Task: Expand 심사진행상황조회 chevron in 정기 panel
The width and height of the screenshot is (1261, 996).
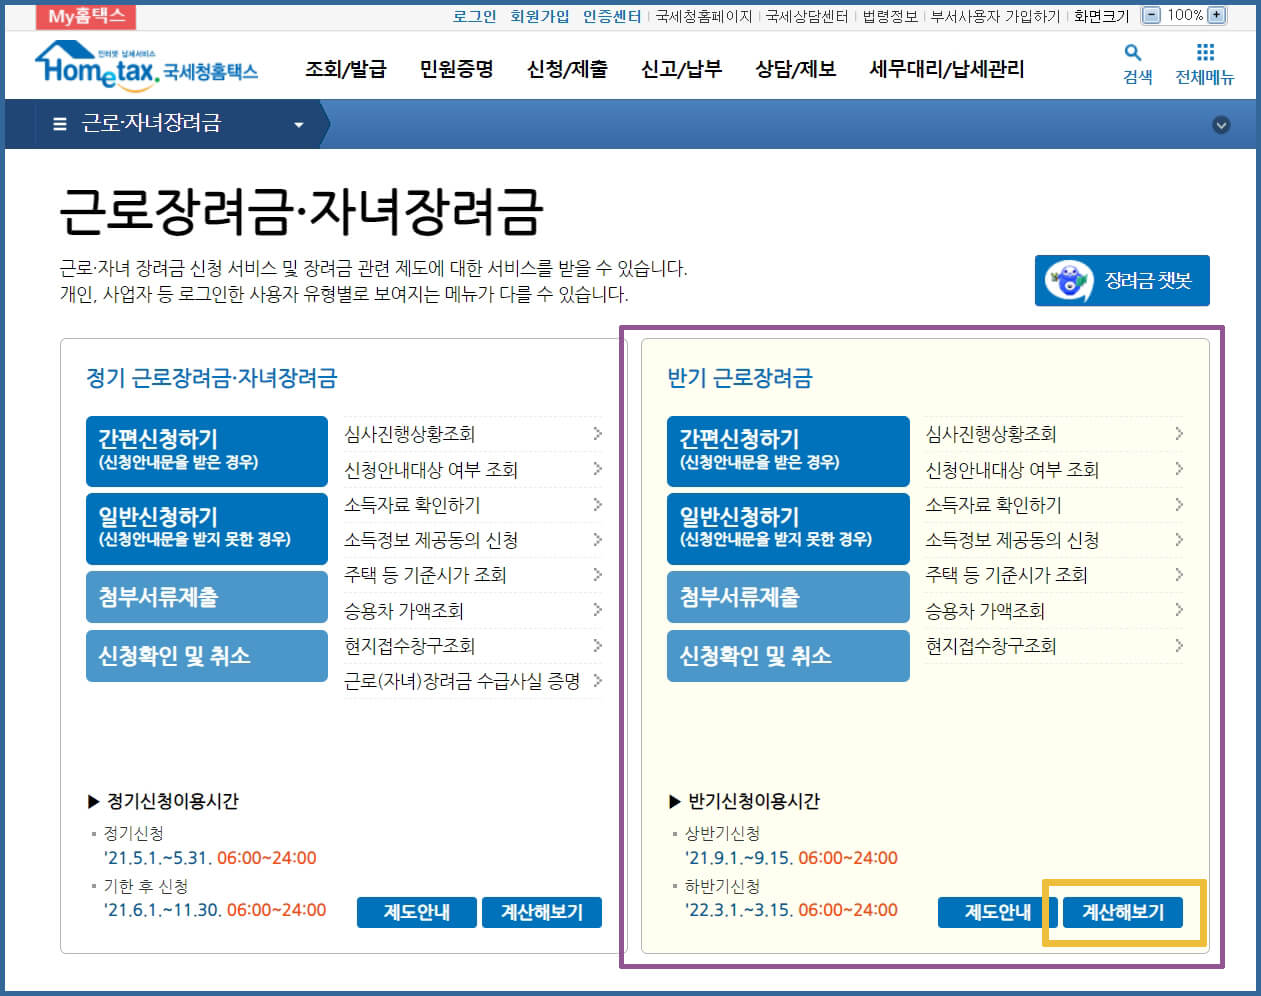Action: coord(597,434)
